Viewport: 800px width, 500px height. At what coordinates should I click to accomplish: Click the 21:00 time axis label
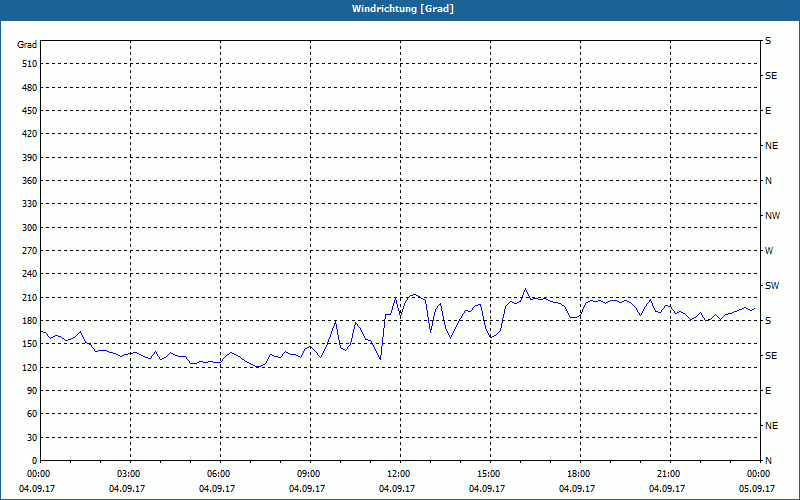[x=670, y=474]
